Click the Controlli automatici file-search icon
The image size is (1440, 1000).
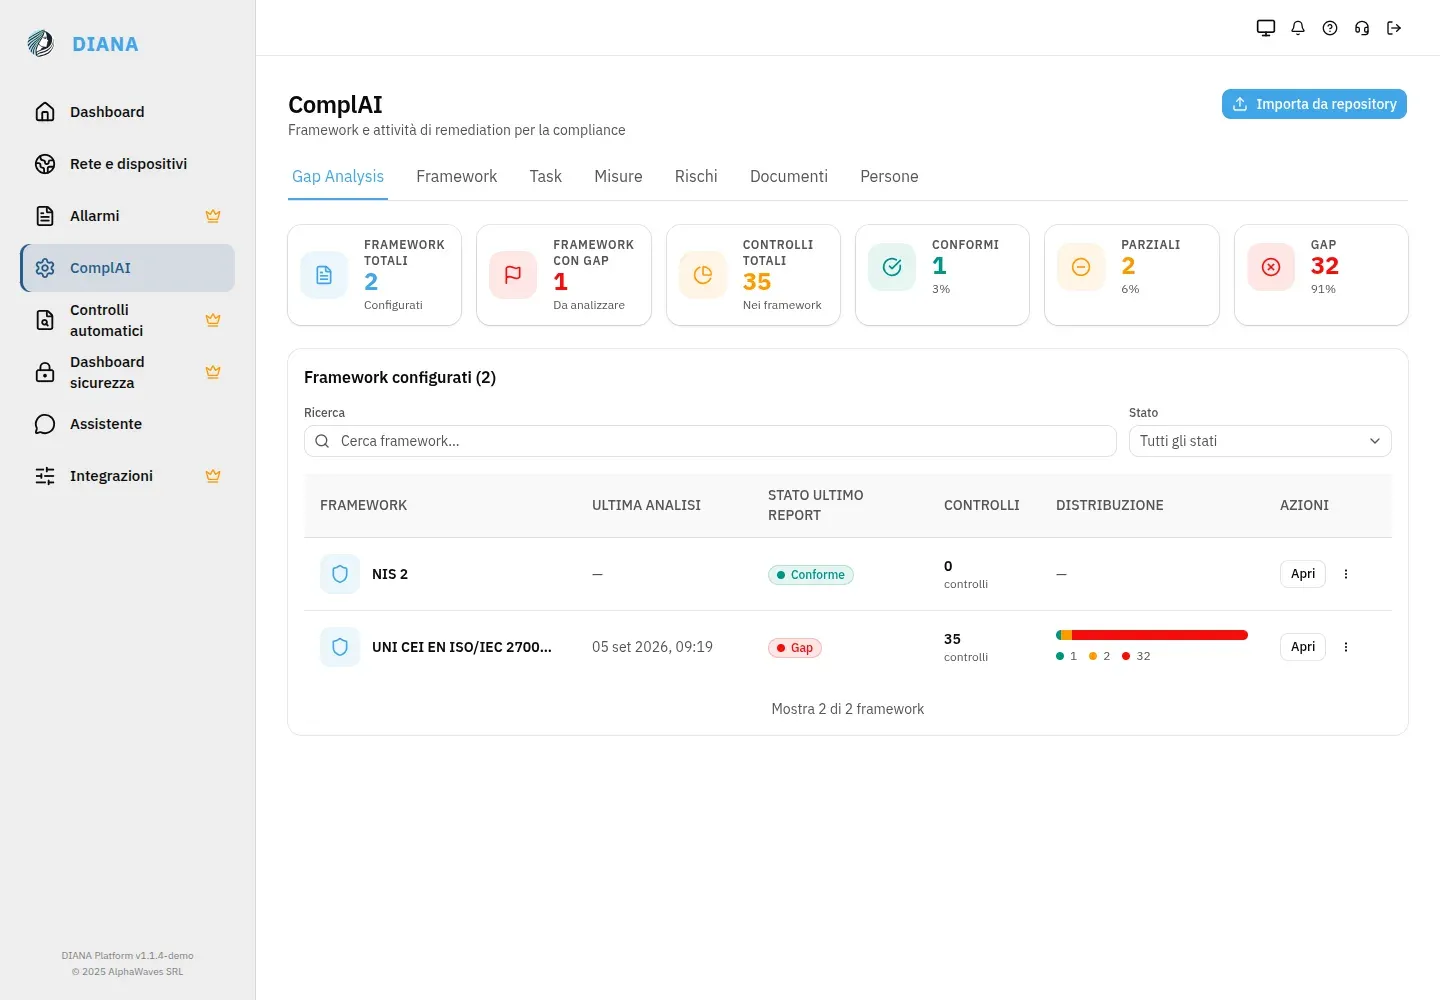(45, 320)
